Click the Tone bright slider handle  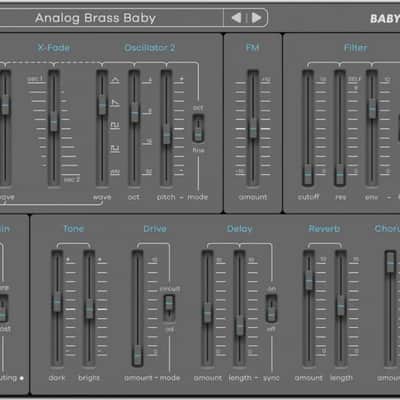[89, 309]
